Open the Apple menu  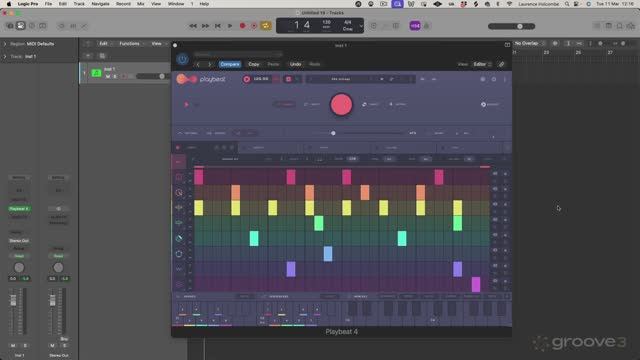click(x=9, y=4)
